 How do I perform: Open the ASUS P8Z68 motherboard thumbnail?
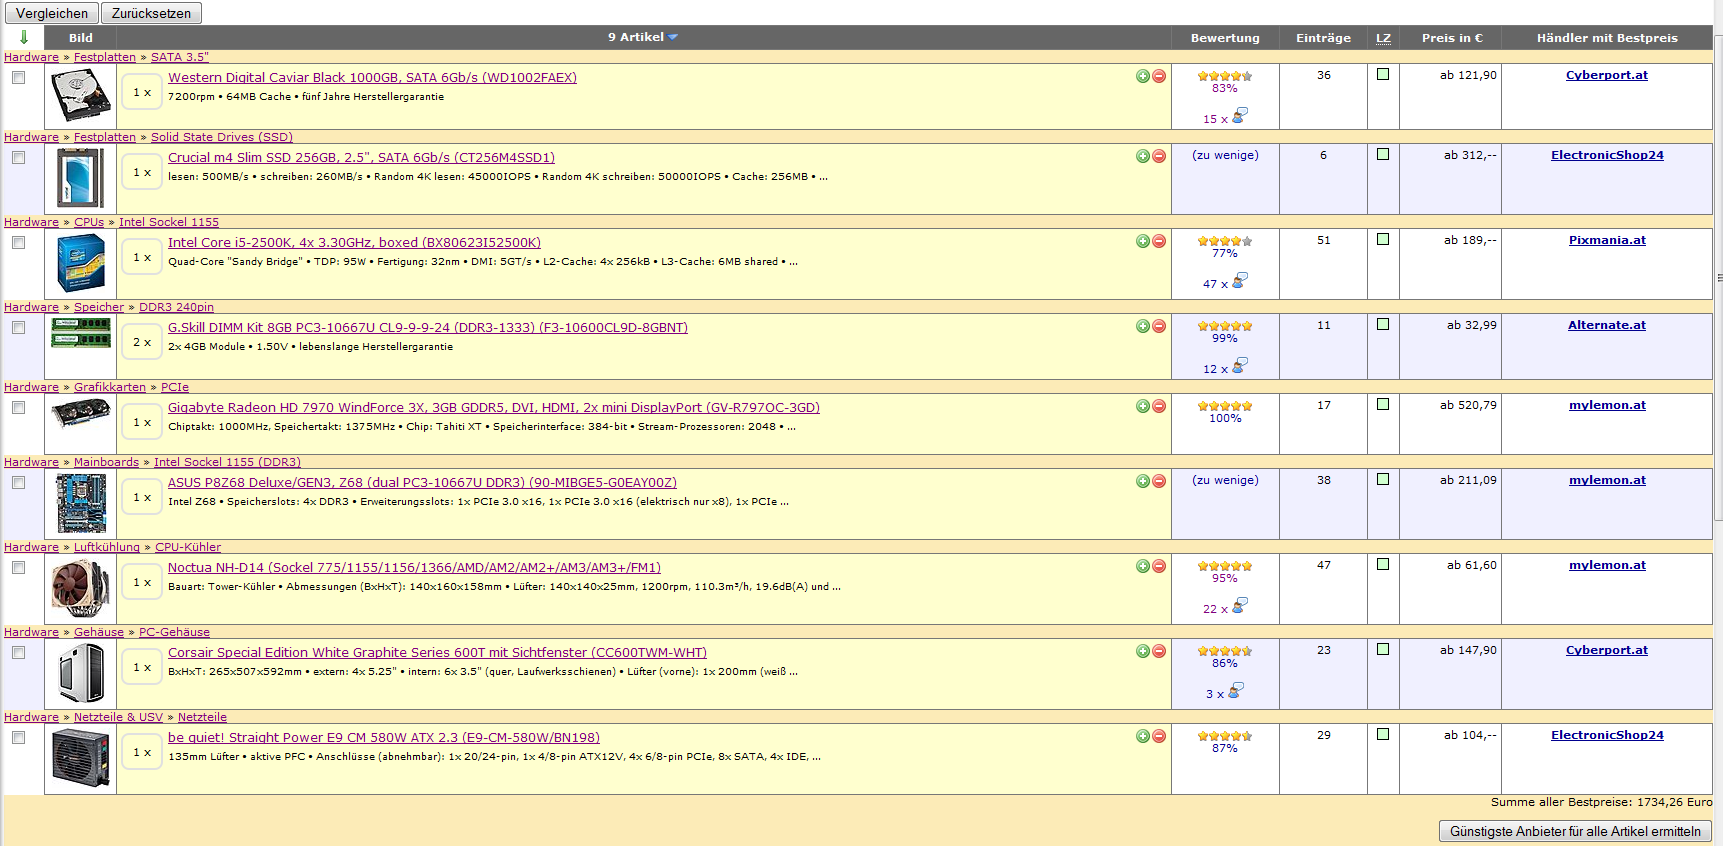[80, 503]
